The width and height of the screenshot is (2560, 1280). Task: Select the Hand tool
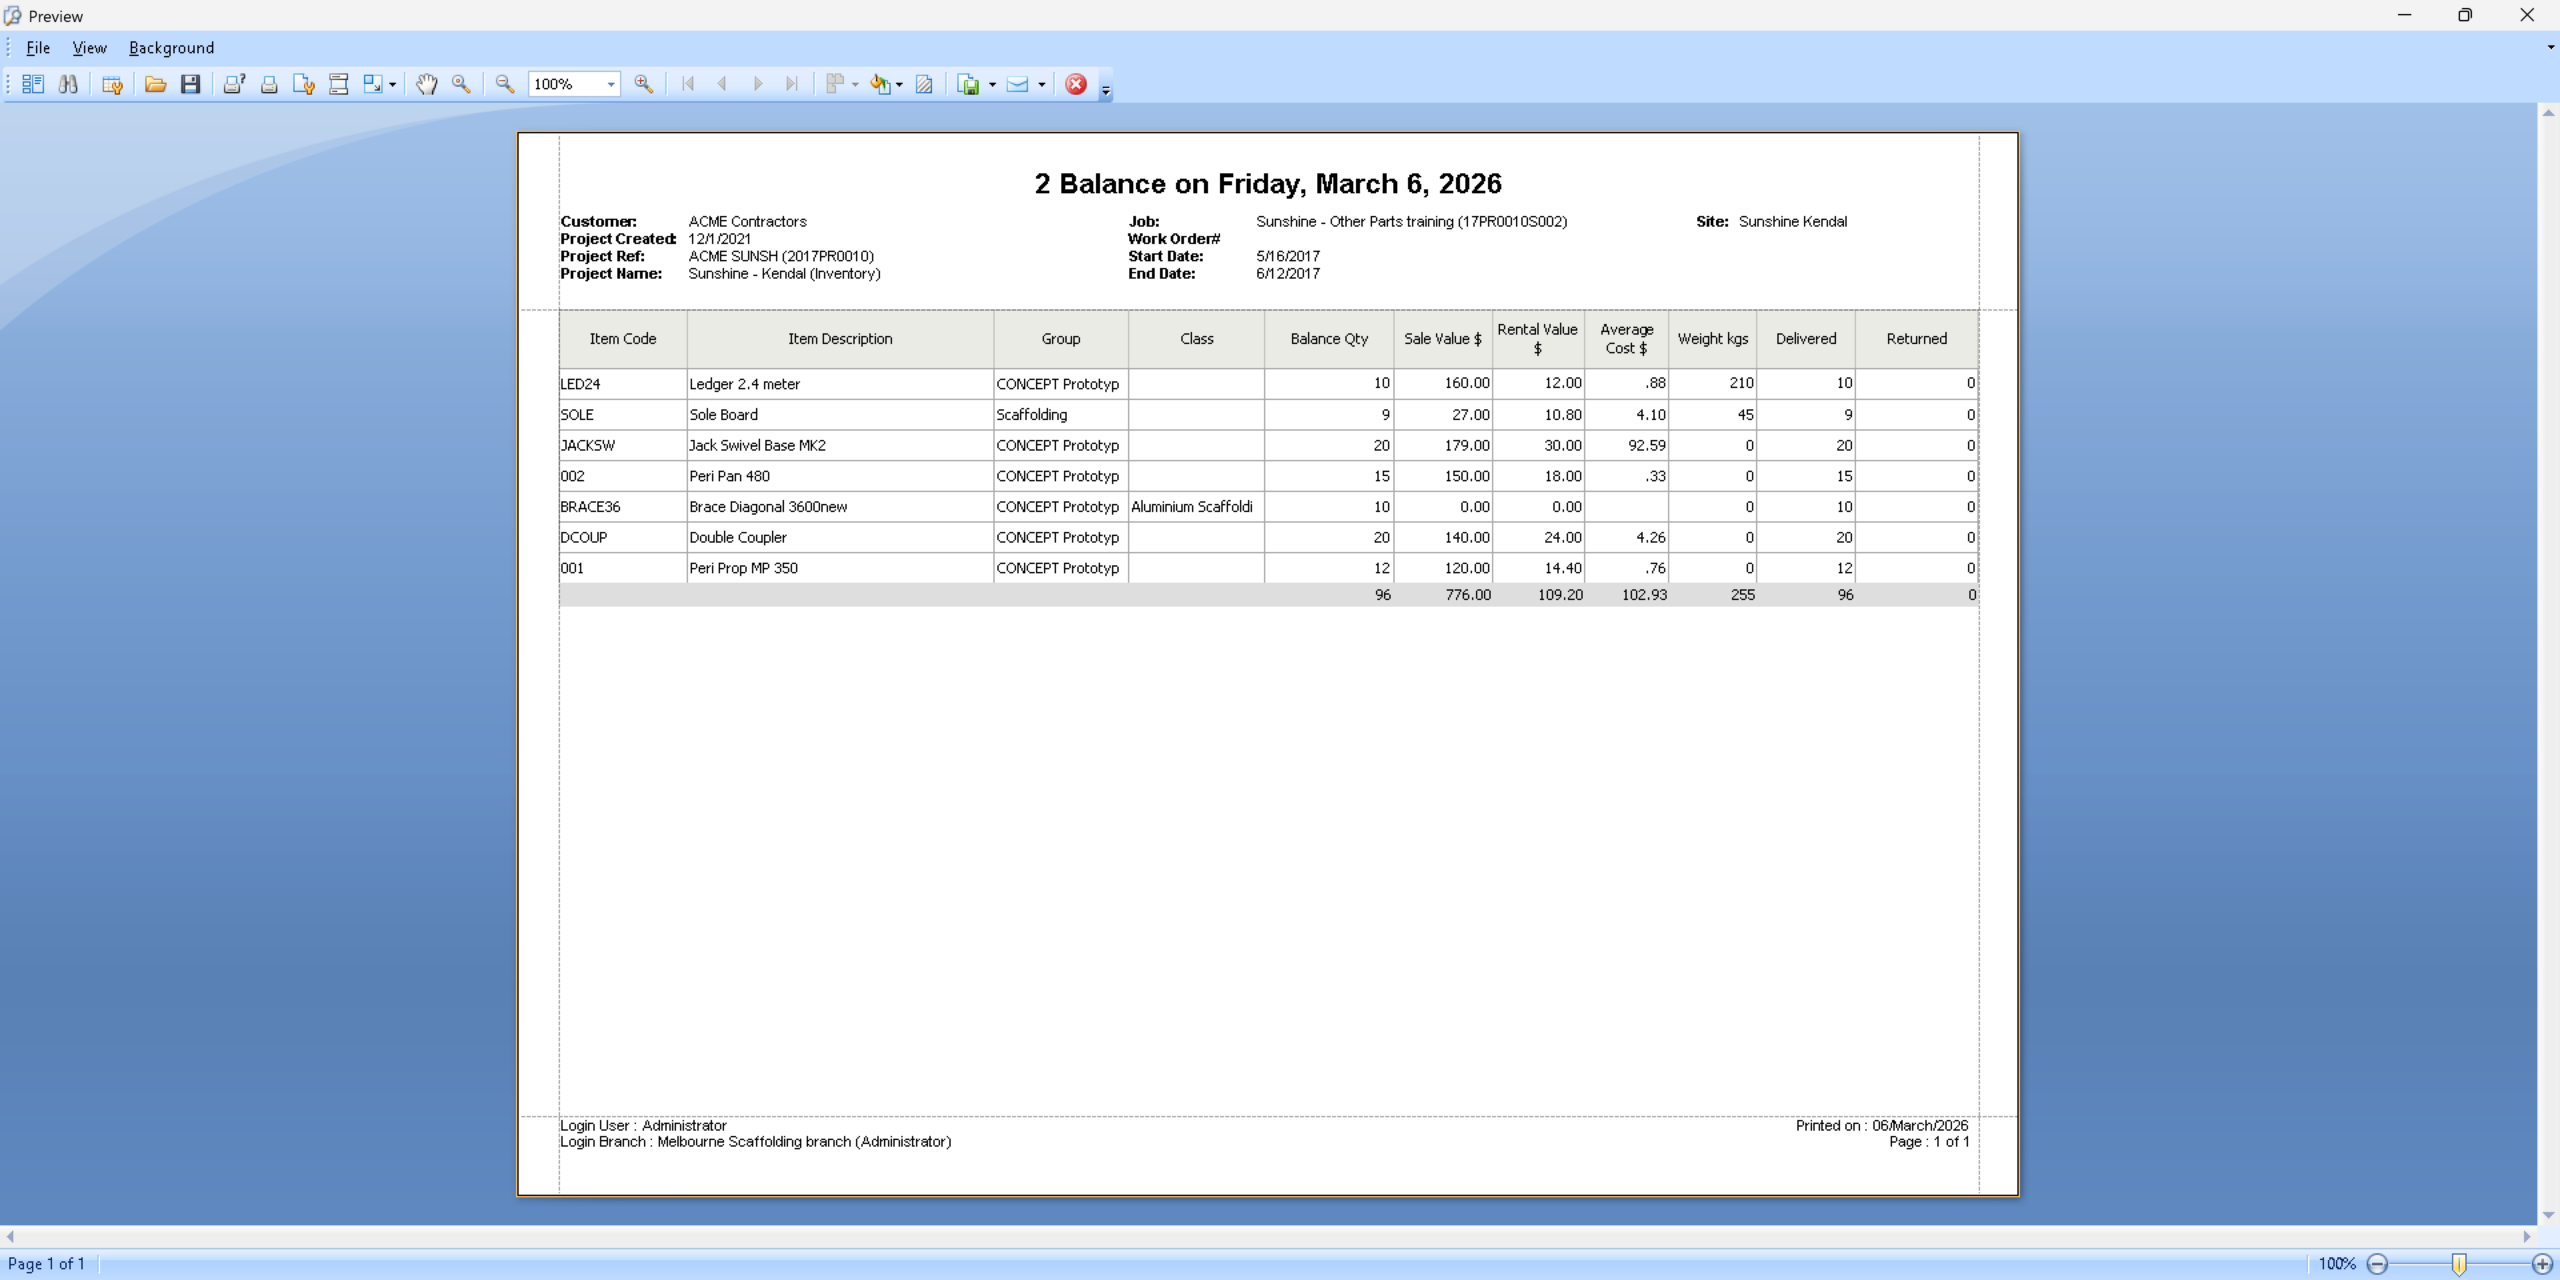(427, 84)
